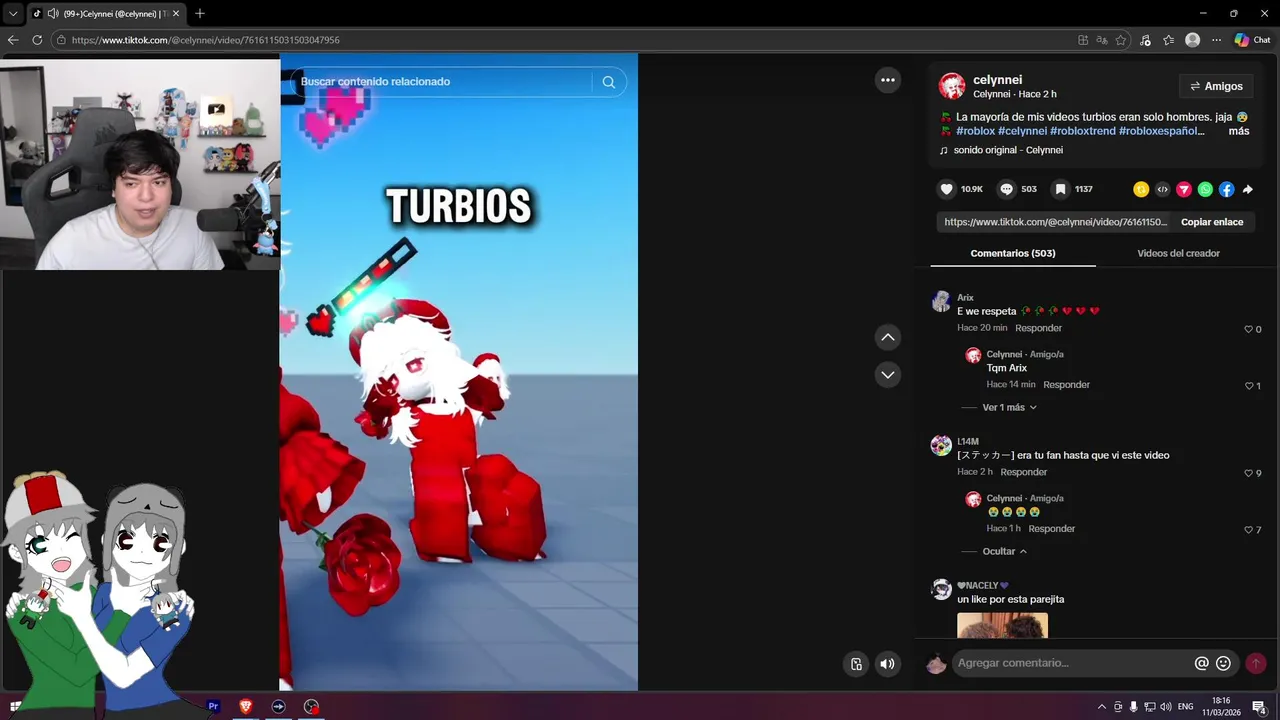Like the video with the heart icon

[x=946, y=189]
